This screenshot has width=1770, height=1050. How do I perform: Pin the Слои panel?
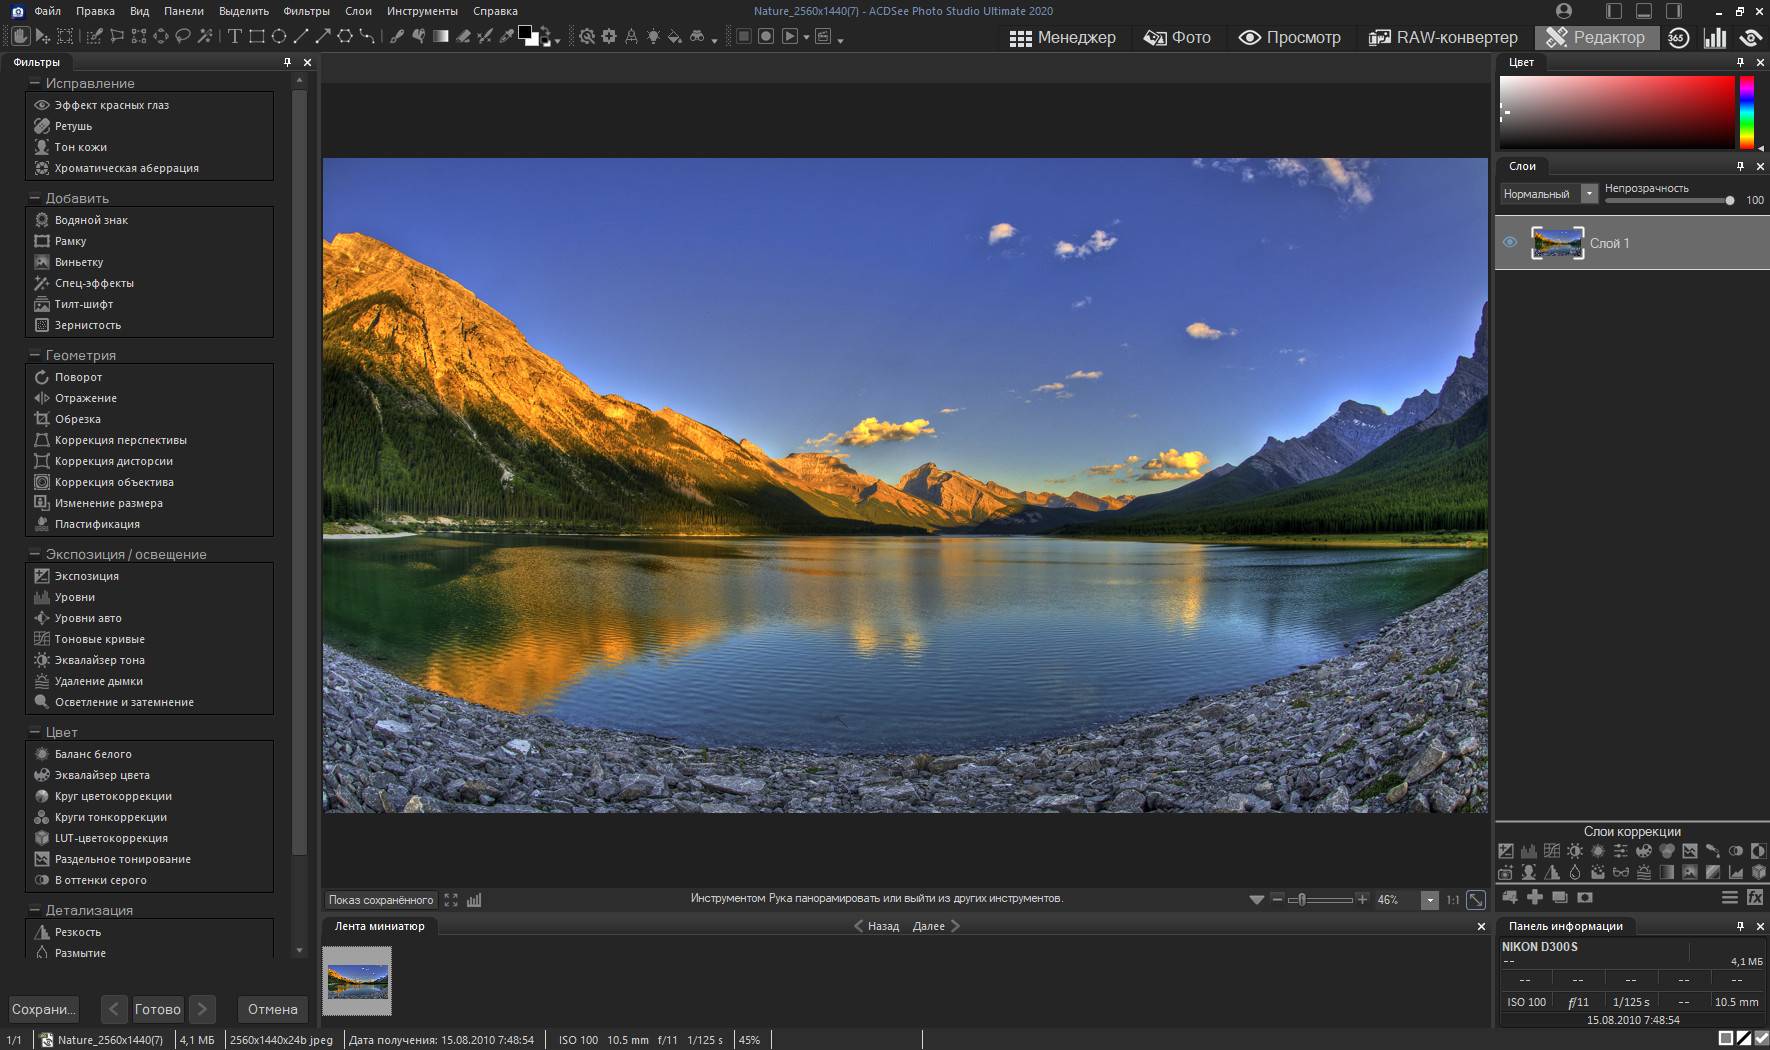pos(1740,166)
